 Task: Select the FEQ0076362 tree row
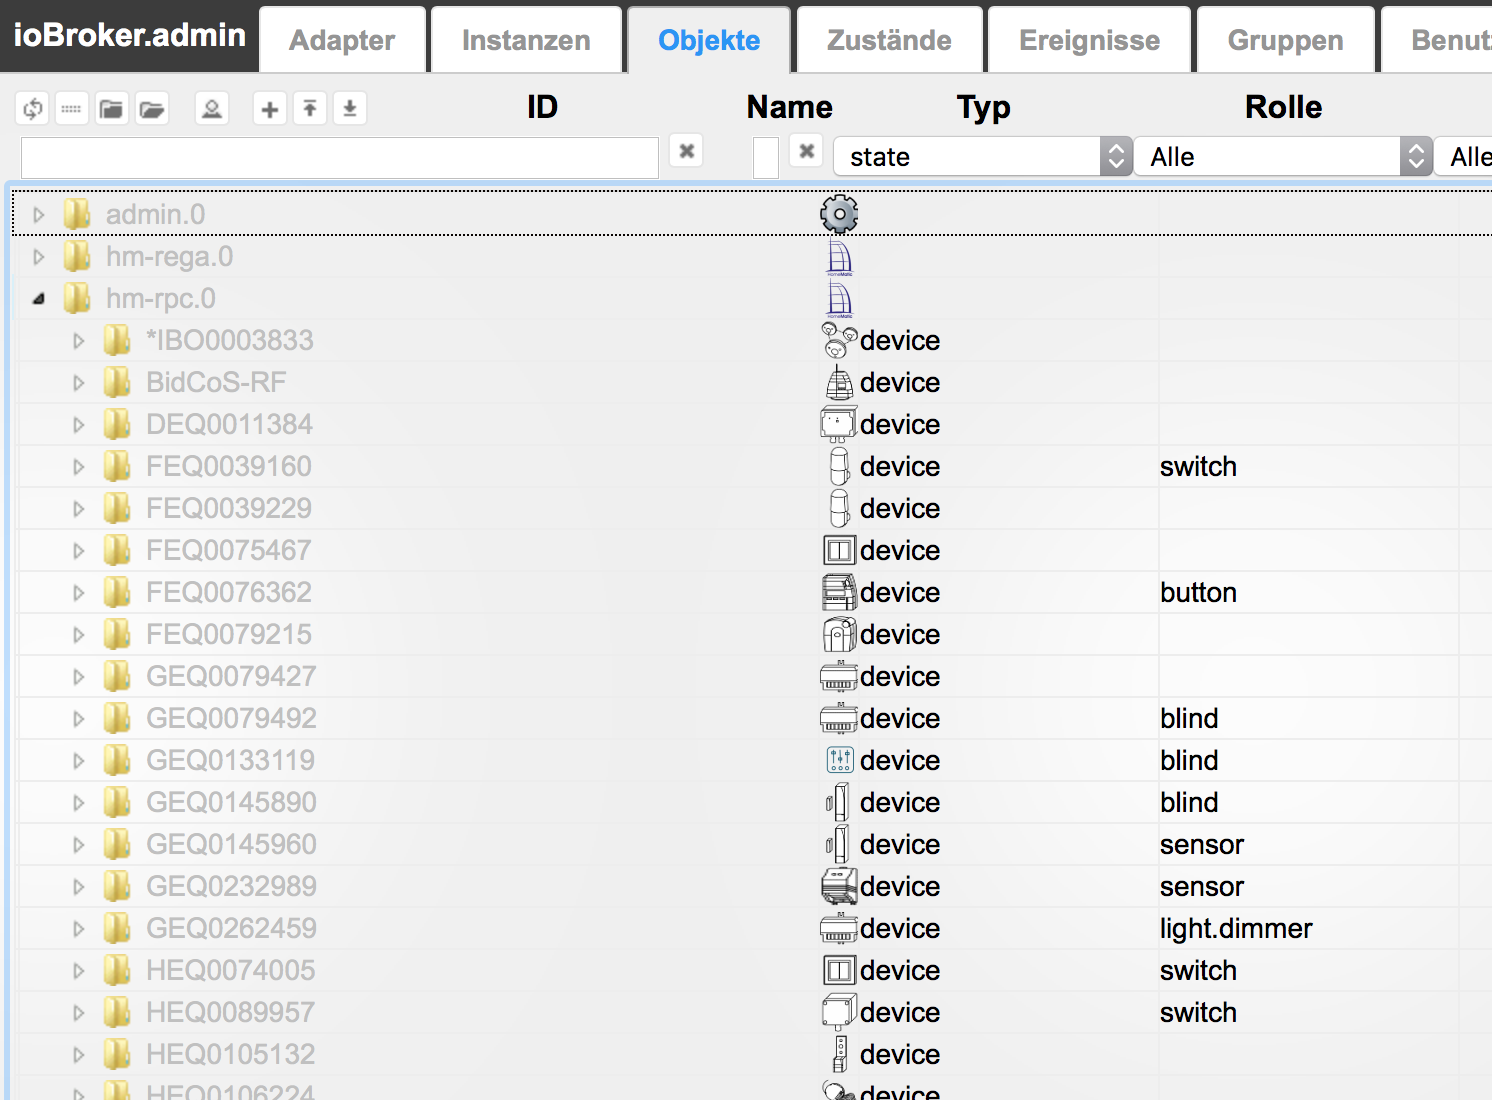[x=752, y=593]
